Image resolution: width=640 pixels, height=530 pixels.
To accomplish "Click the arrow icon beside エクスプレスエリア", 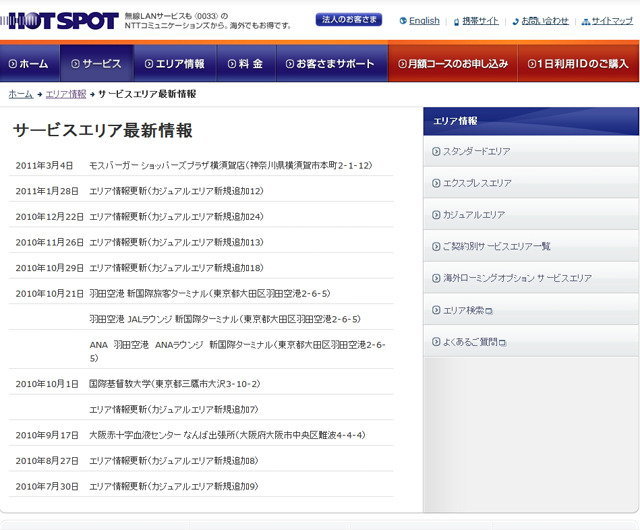I will coord(436,183).
